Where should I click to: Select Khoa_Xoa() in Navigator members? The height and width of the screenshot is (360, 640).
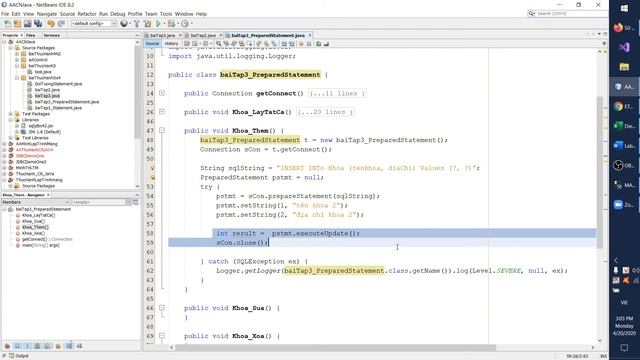point(33,233)
